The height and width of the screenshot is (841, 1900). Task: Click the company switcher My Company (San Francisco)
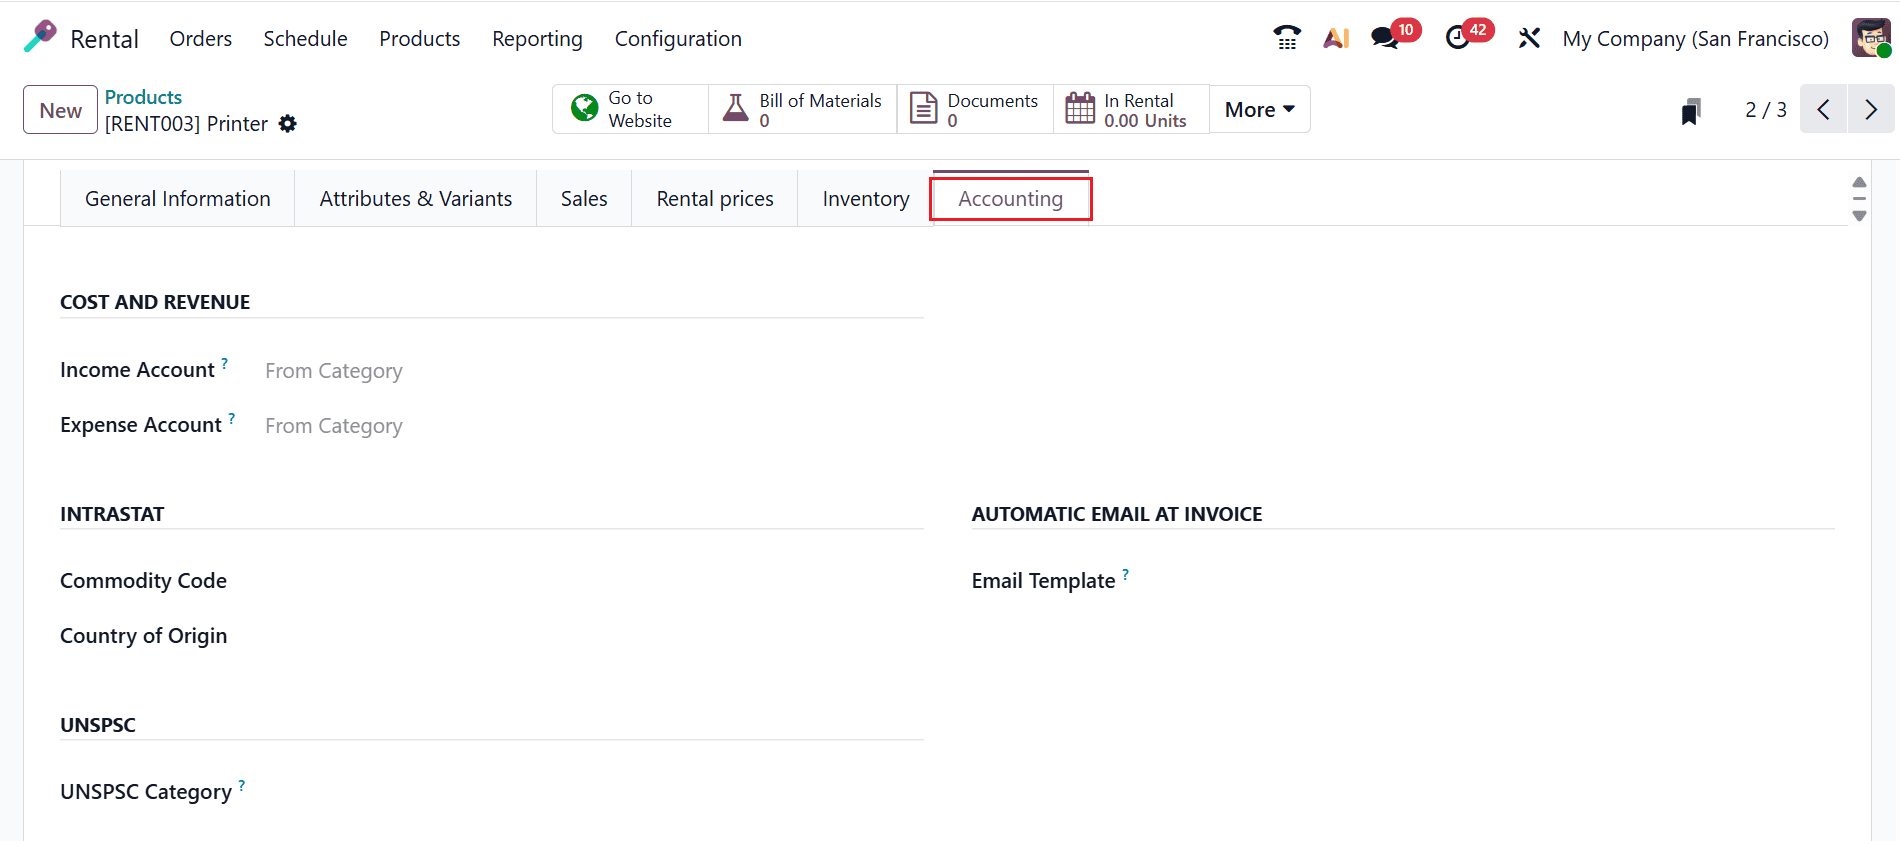(x=1696, y=38)
